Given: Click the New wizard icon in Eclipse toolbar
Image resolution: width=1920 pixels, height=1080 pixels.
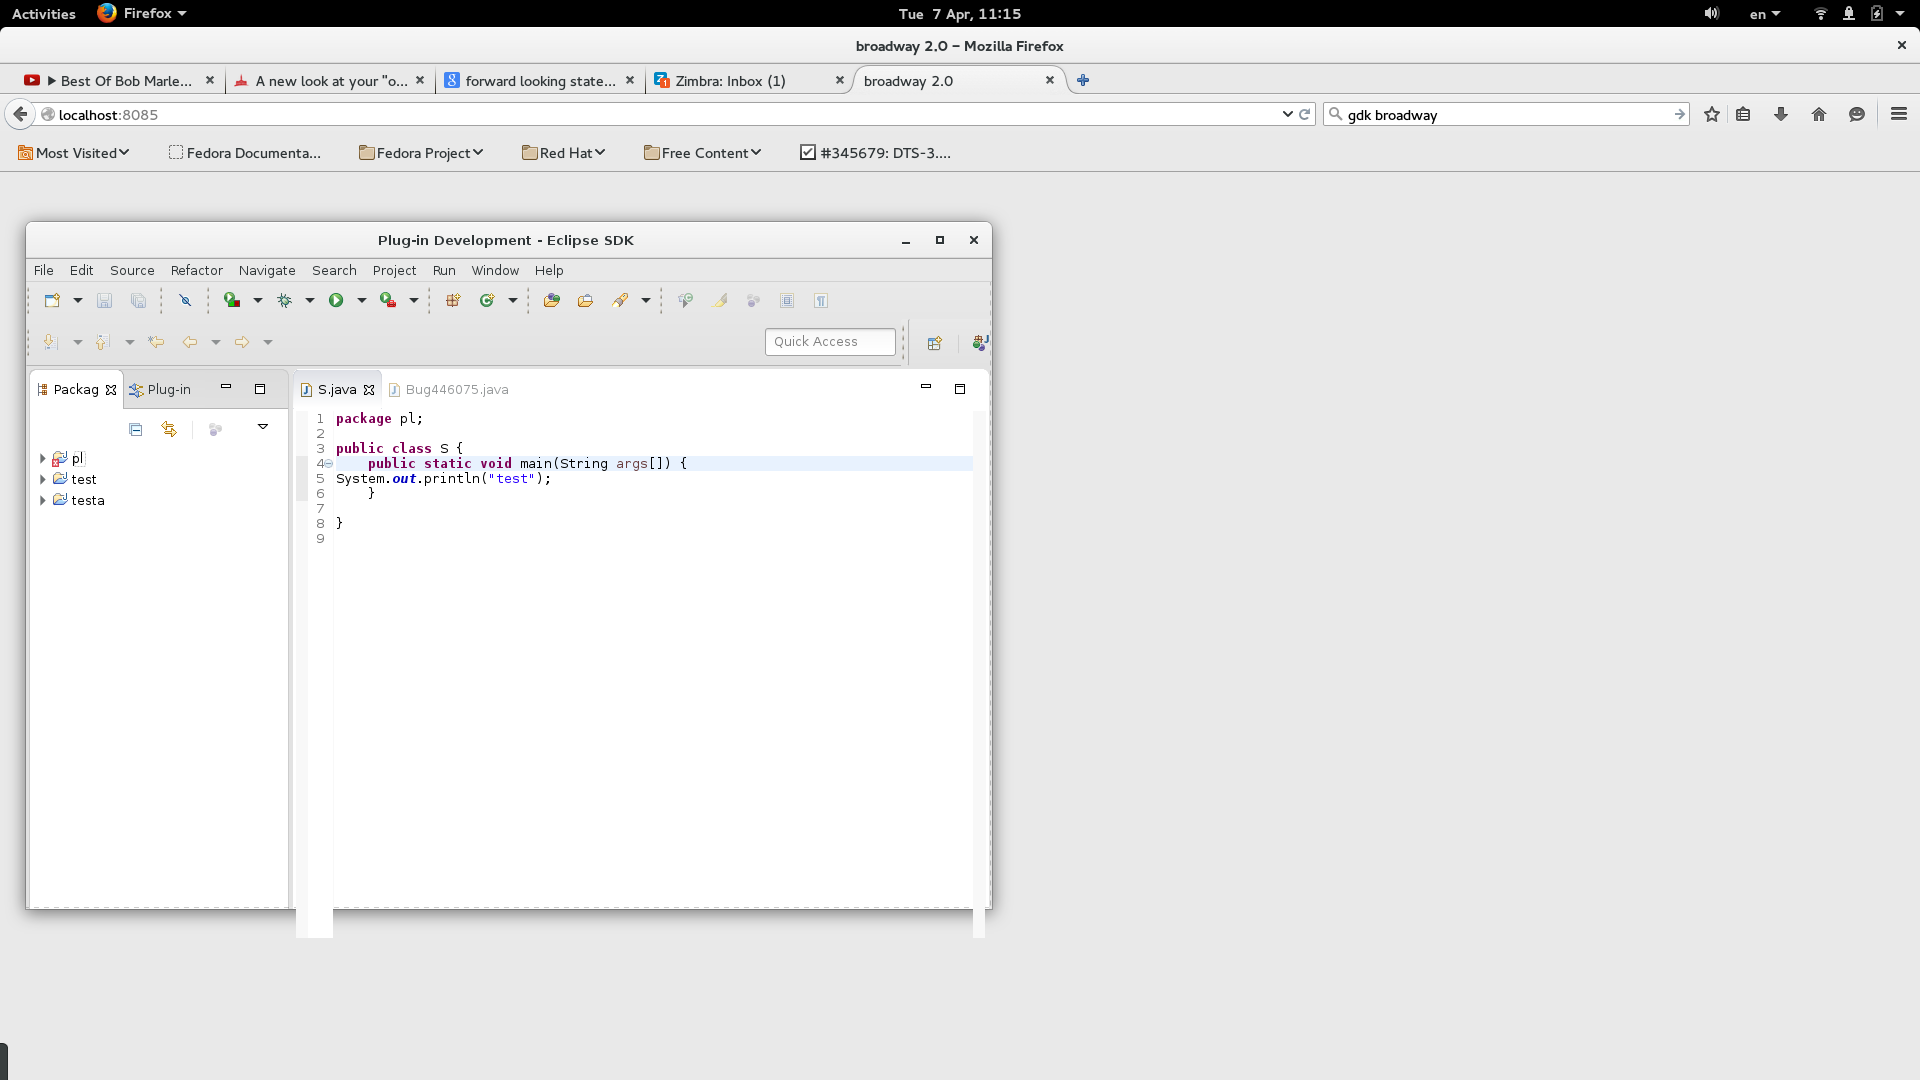Looking at the screenshot, I should (x=52, y=300).
